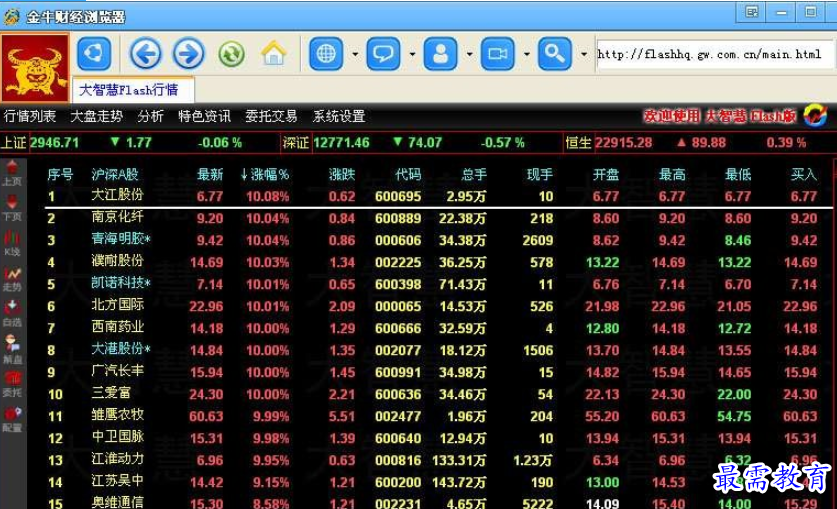
Task: Select stock row 濮耐股份
Action: [432, 262]
